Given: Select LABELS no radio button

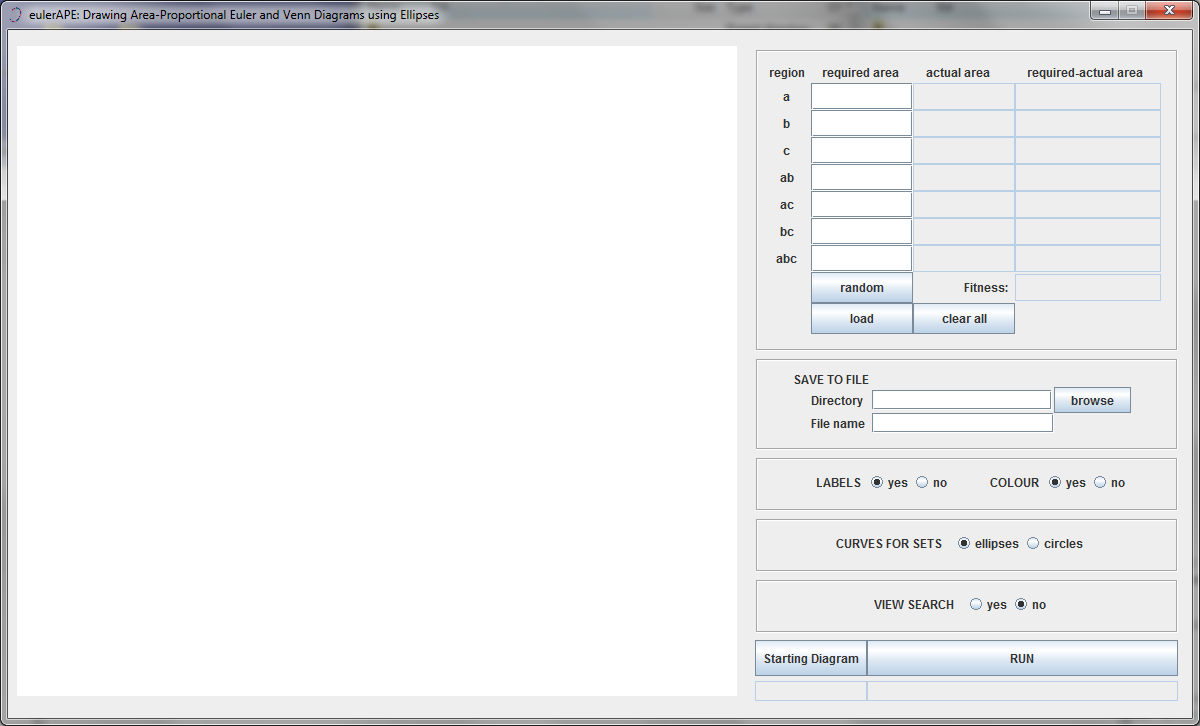Looking at the screenshot, I should pos(922,482).
